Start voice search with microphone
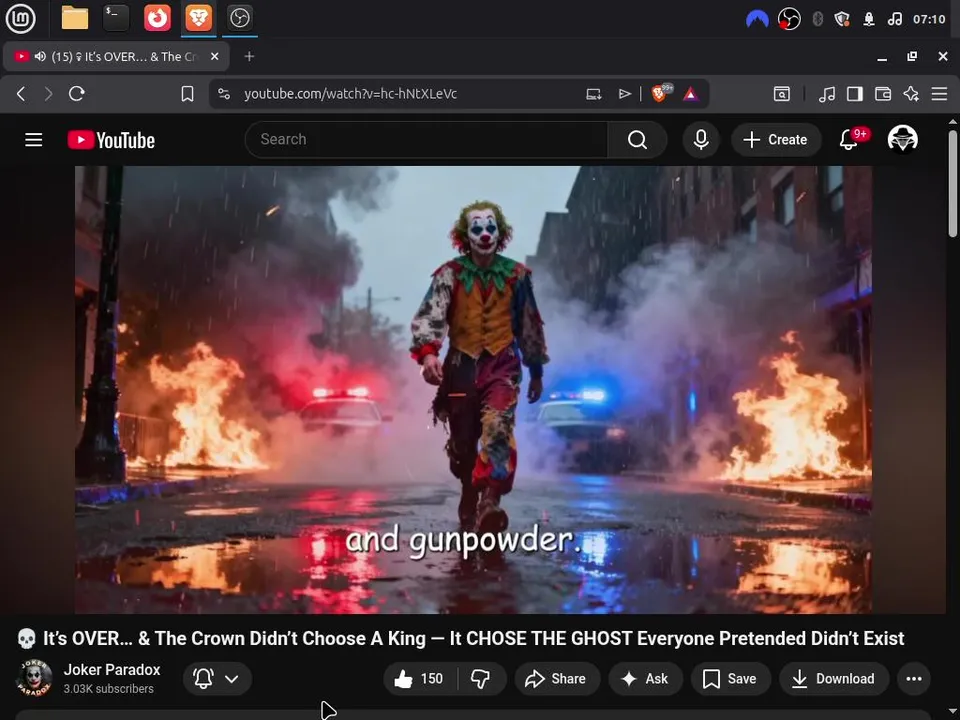 (701, 140)
